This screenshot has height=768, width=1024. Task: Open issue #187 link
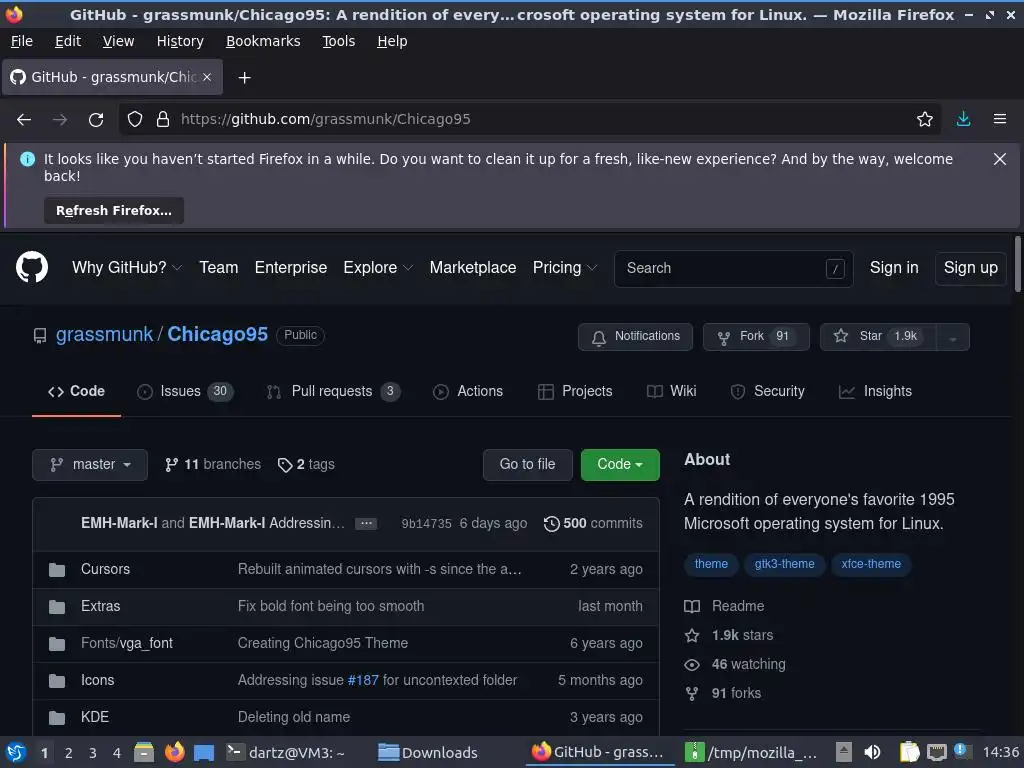[363, 680]
